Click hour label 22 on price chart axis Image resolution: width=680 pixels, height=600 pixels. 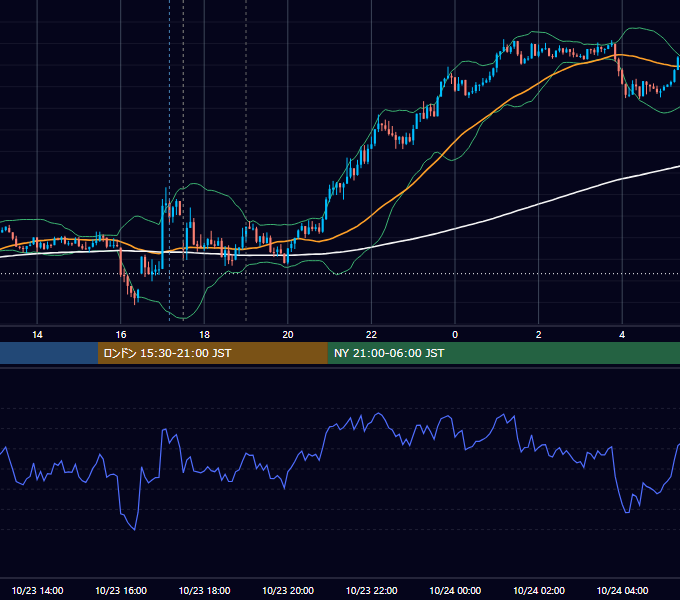point(371,335)
